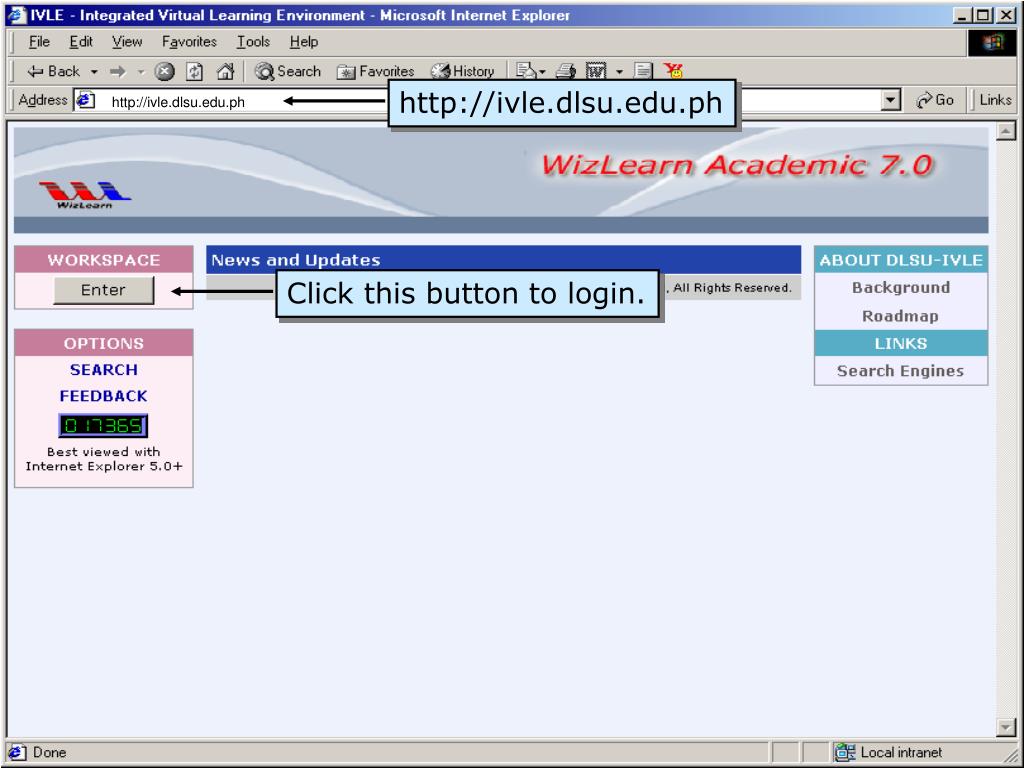Viewport: 1024px width, 768px height.
Task: Click the URL text in the Address field
Action: pos(178,102)
